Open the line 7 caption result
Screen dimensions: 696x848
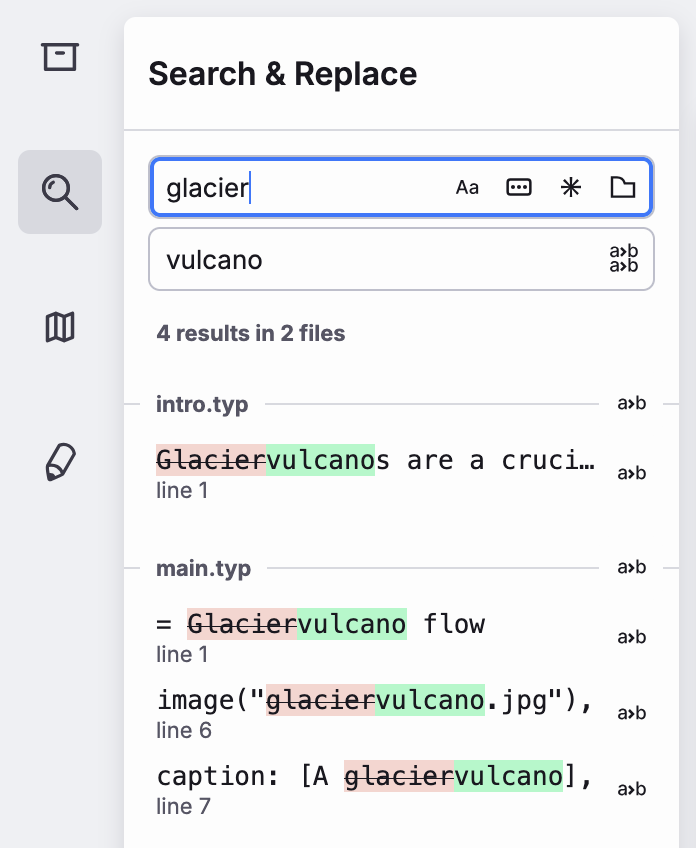pos(376,790)
